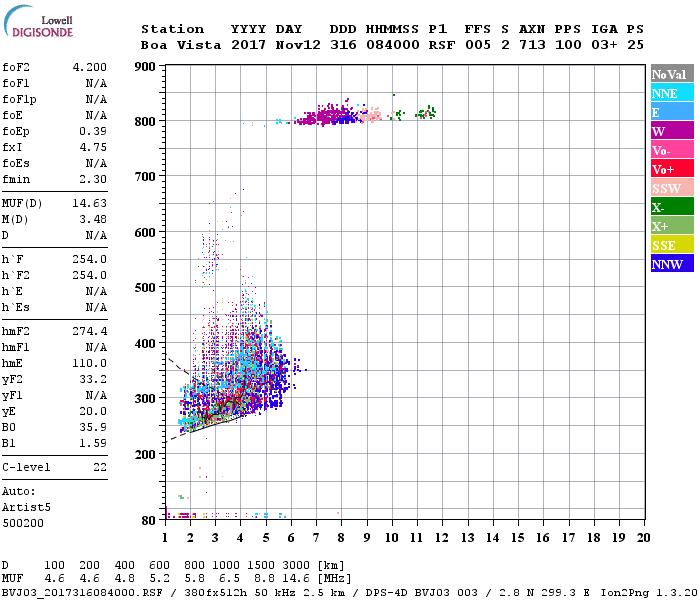Click the header year 2017
This screenshot has width=700, height=600.
(x=249, y=45)
